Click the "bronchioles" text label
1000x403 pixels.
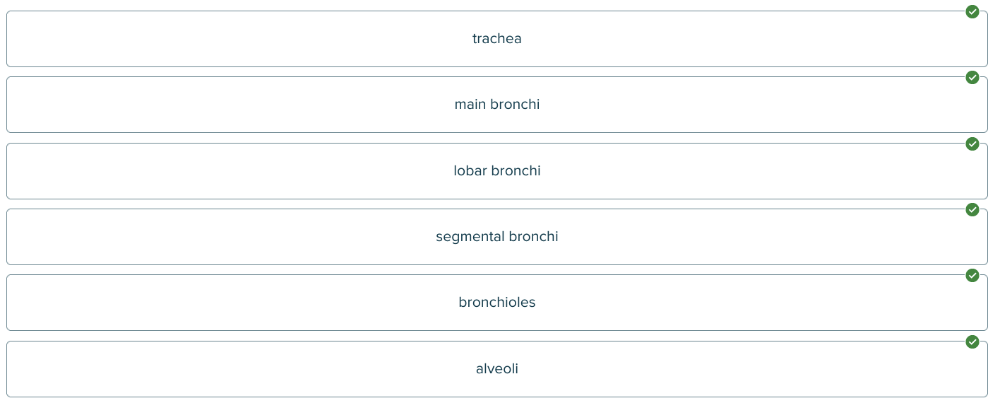click(497, 303)
